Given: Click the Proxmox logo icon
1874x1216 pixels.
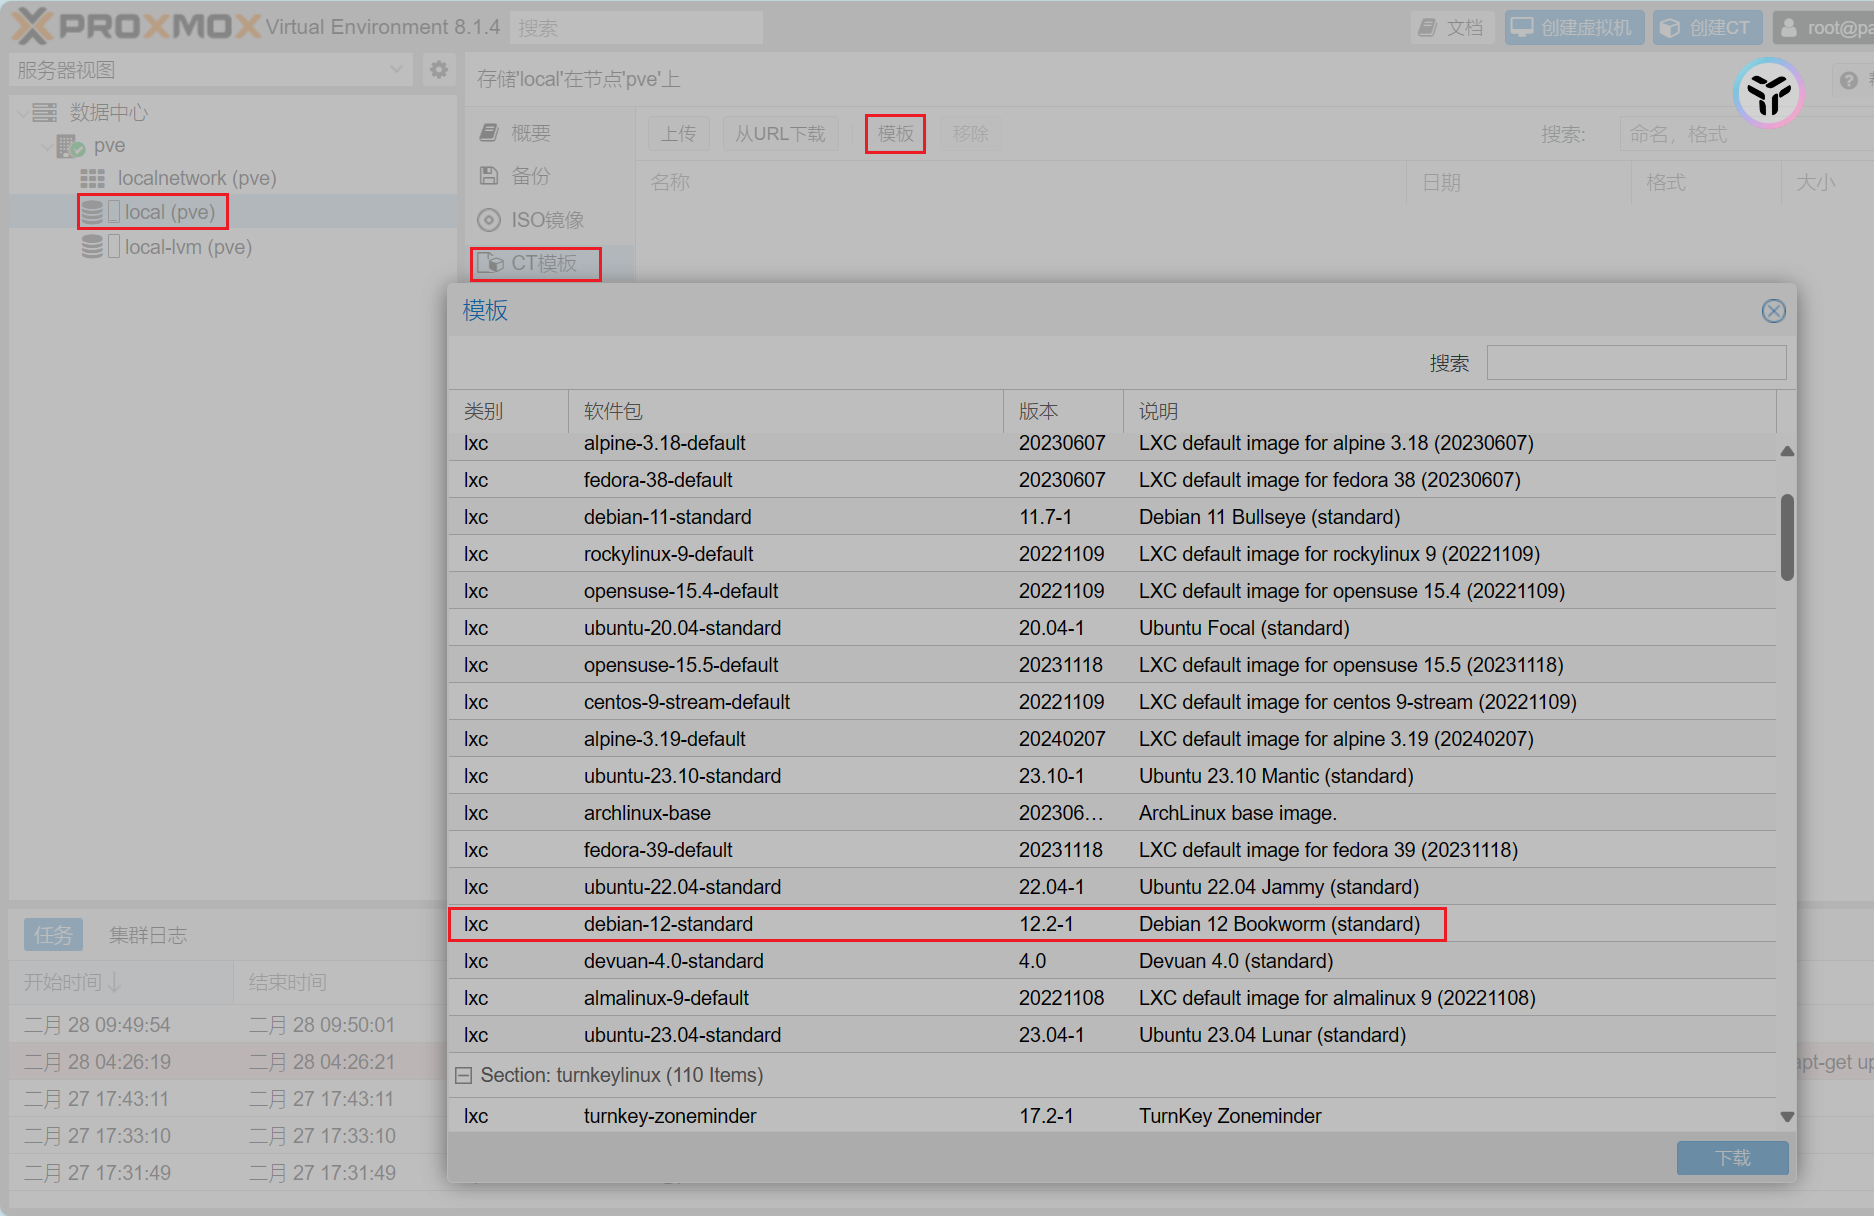Looking at the screenshot, I should click(33, 27).
